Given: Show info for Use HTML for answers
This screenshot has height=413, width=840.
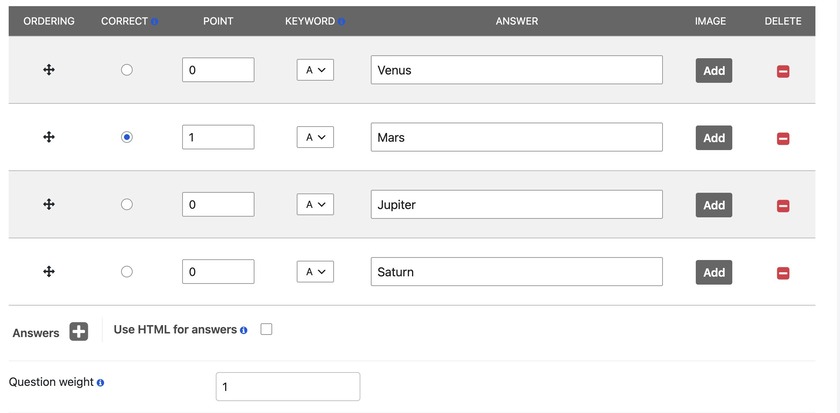Looking at the screenshot, I should (244, 331).
